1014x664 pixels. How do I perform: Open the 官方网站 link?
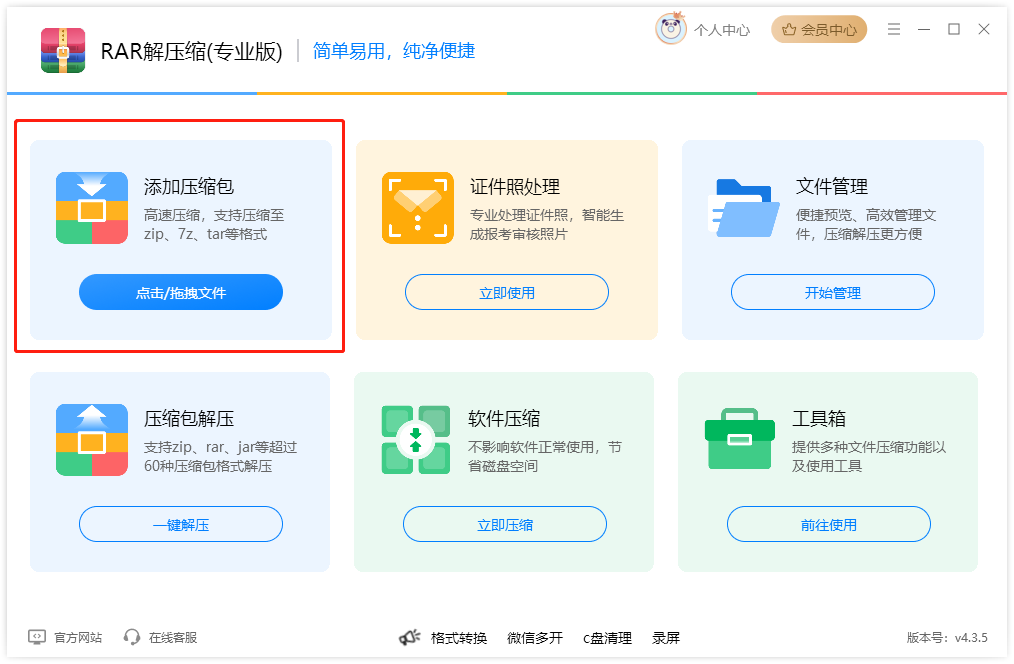(x=66, y=637)
